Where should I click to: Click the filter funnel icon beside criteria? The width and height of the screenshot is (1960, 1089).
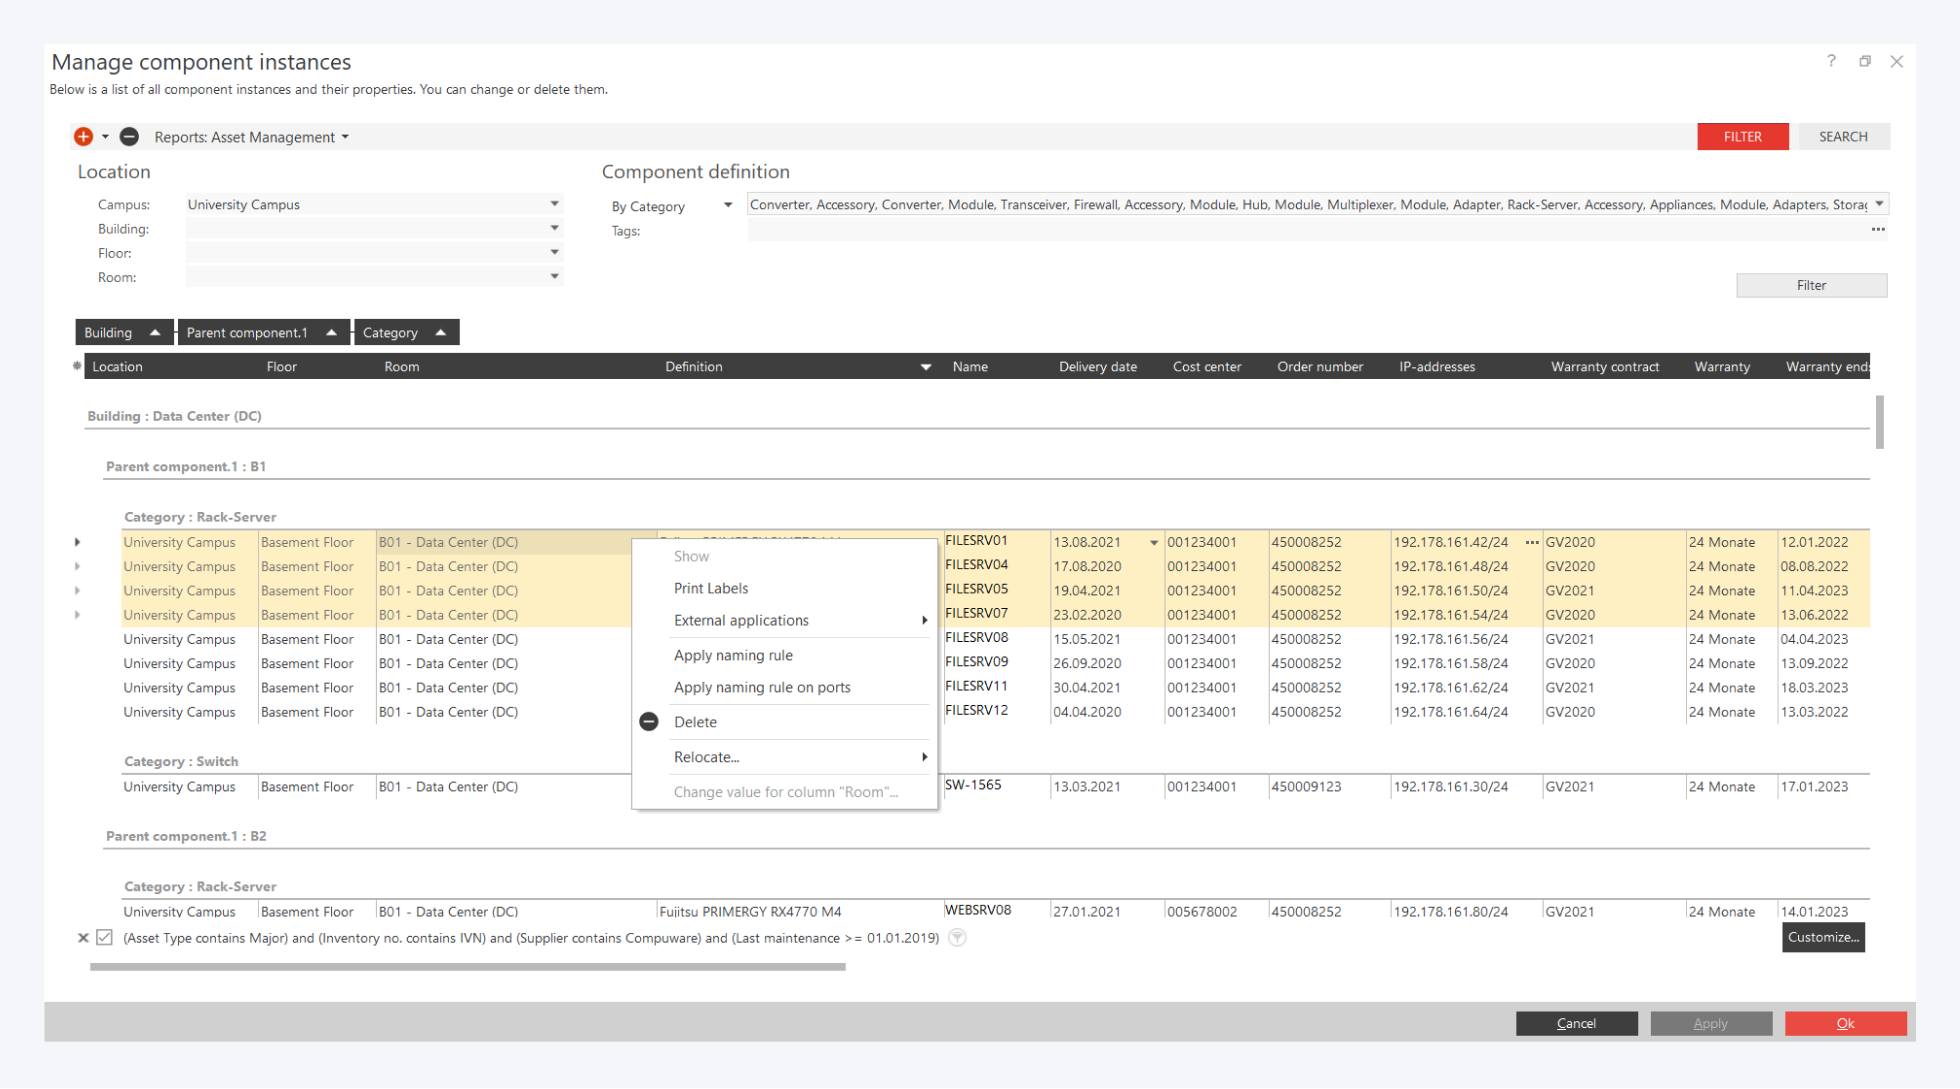click(957, 938)
